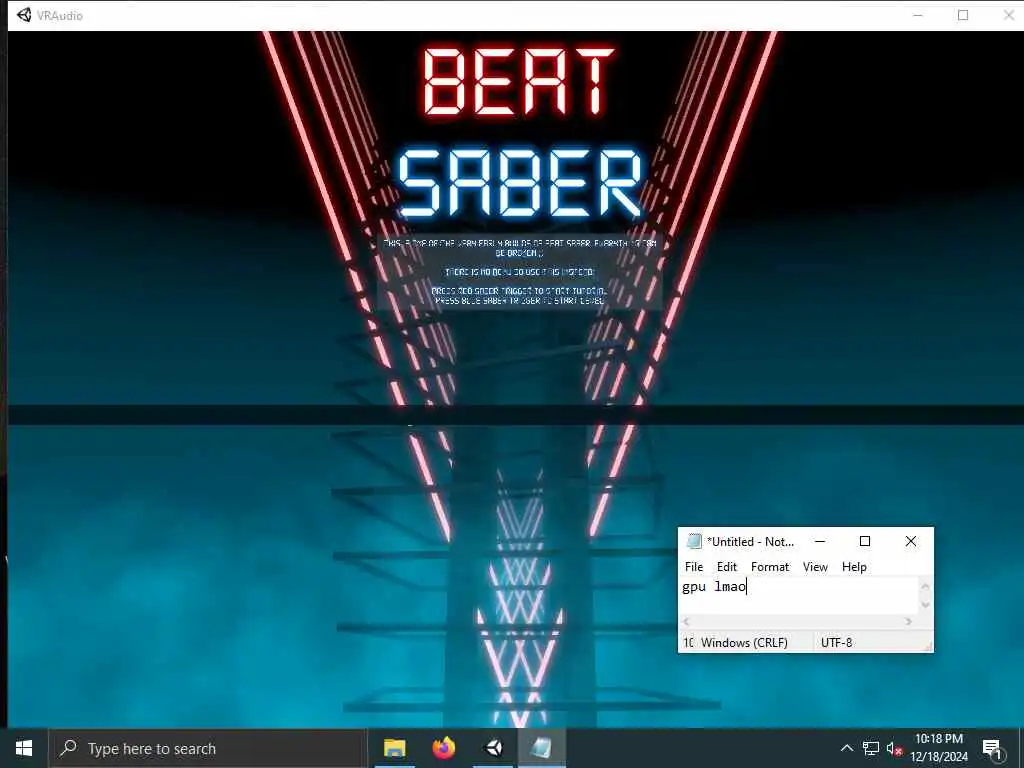Open the Notepad Format menu

click(x=770, y=567)
